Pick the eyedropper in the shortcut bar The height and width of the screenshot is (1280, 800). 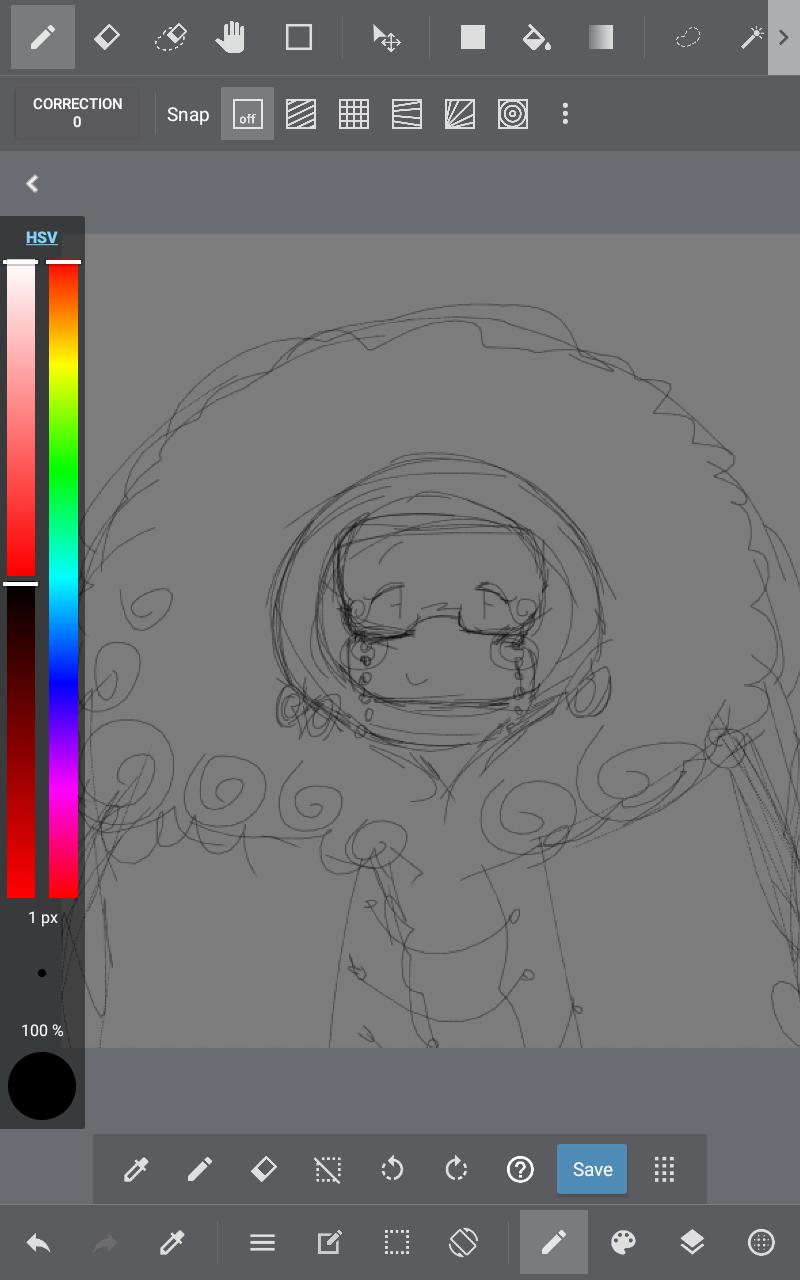point(136,1169)
